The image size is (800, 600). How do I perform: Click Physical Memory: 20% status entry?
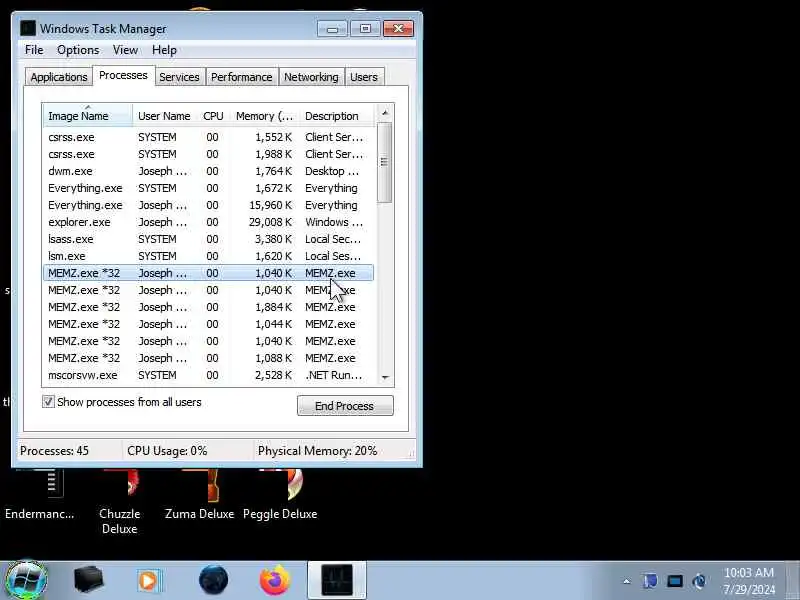pyautogui.click(x=317, y=451)
